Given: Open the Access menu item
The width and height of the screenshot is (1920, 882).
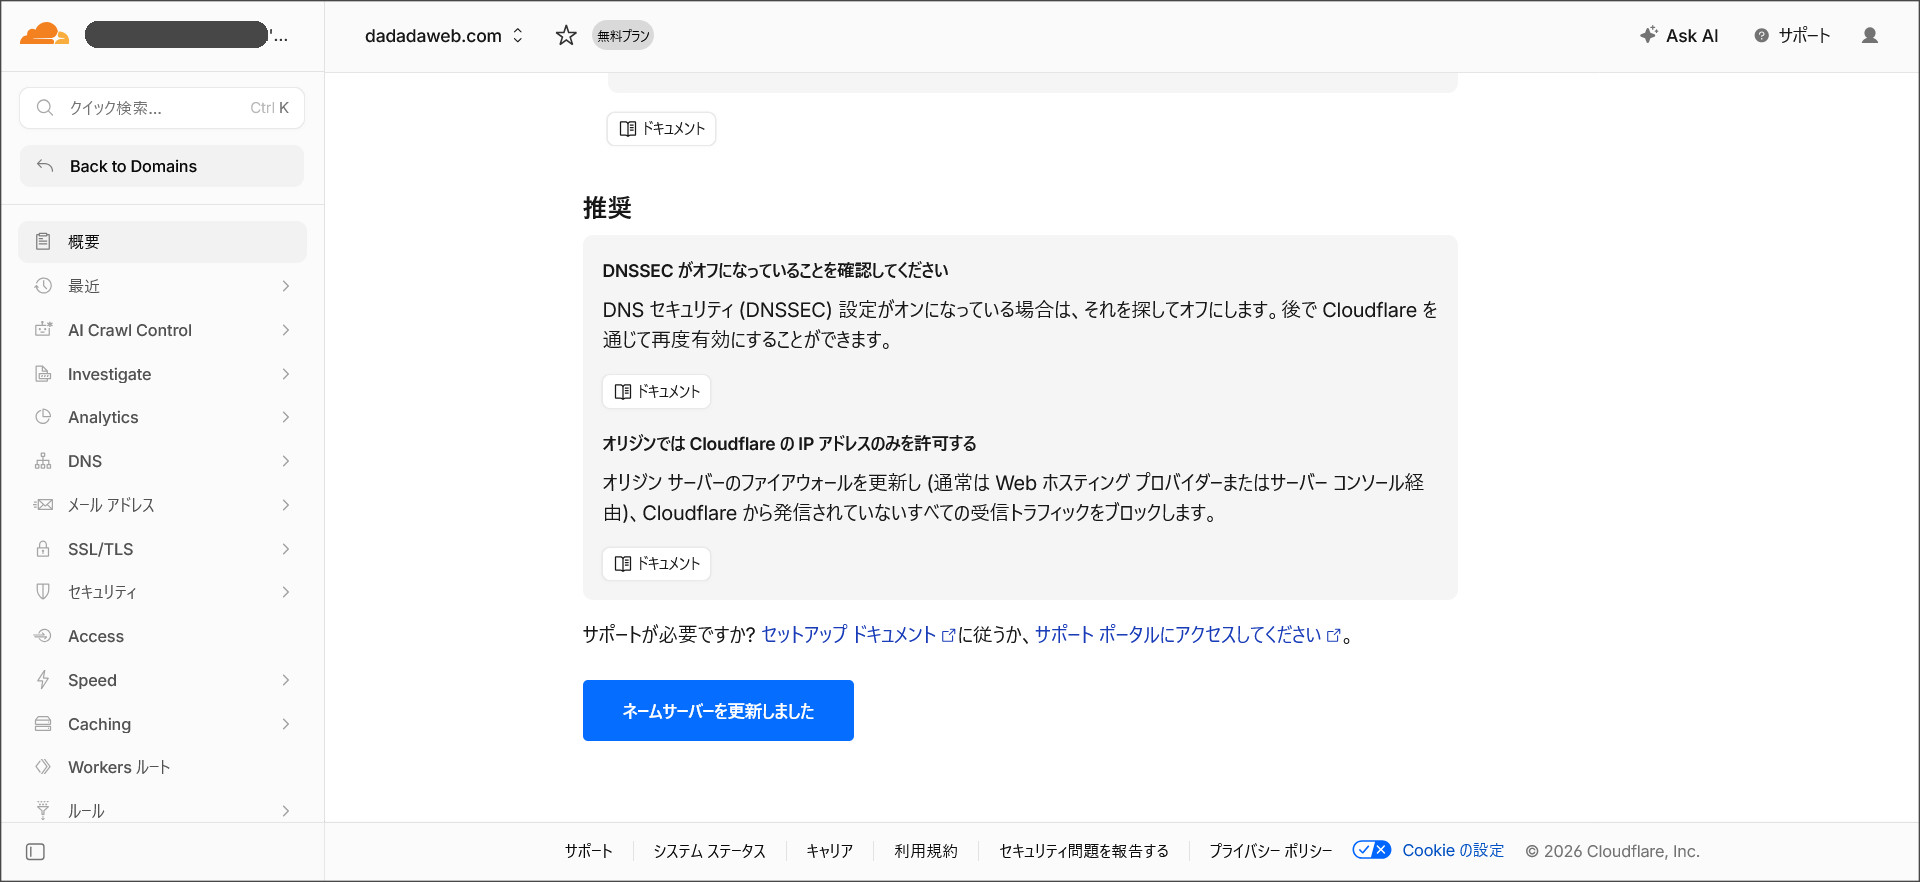Looking at the screenshot, I should (x=162, y=636).
